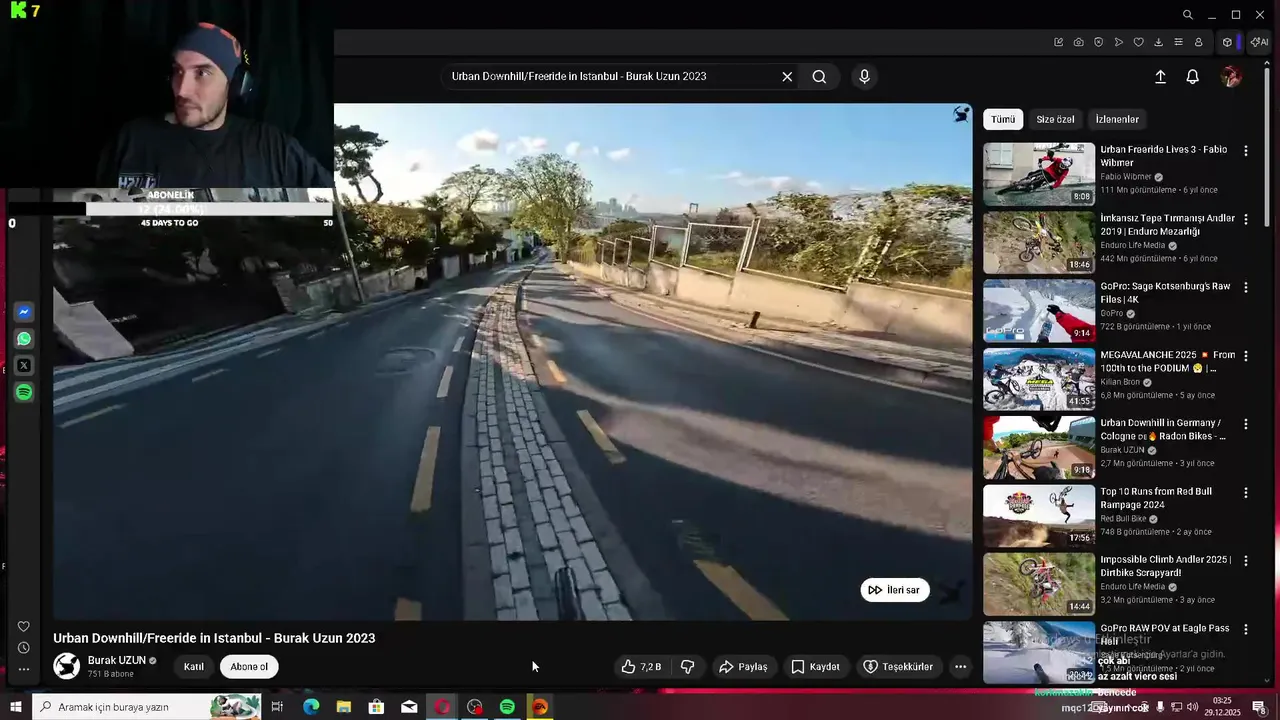
Task: Open the YouTube upload/create icon
Action: pyautogui.click(x=1160, y=76)
